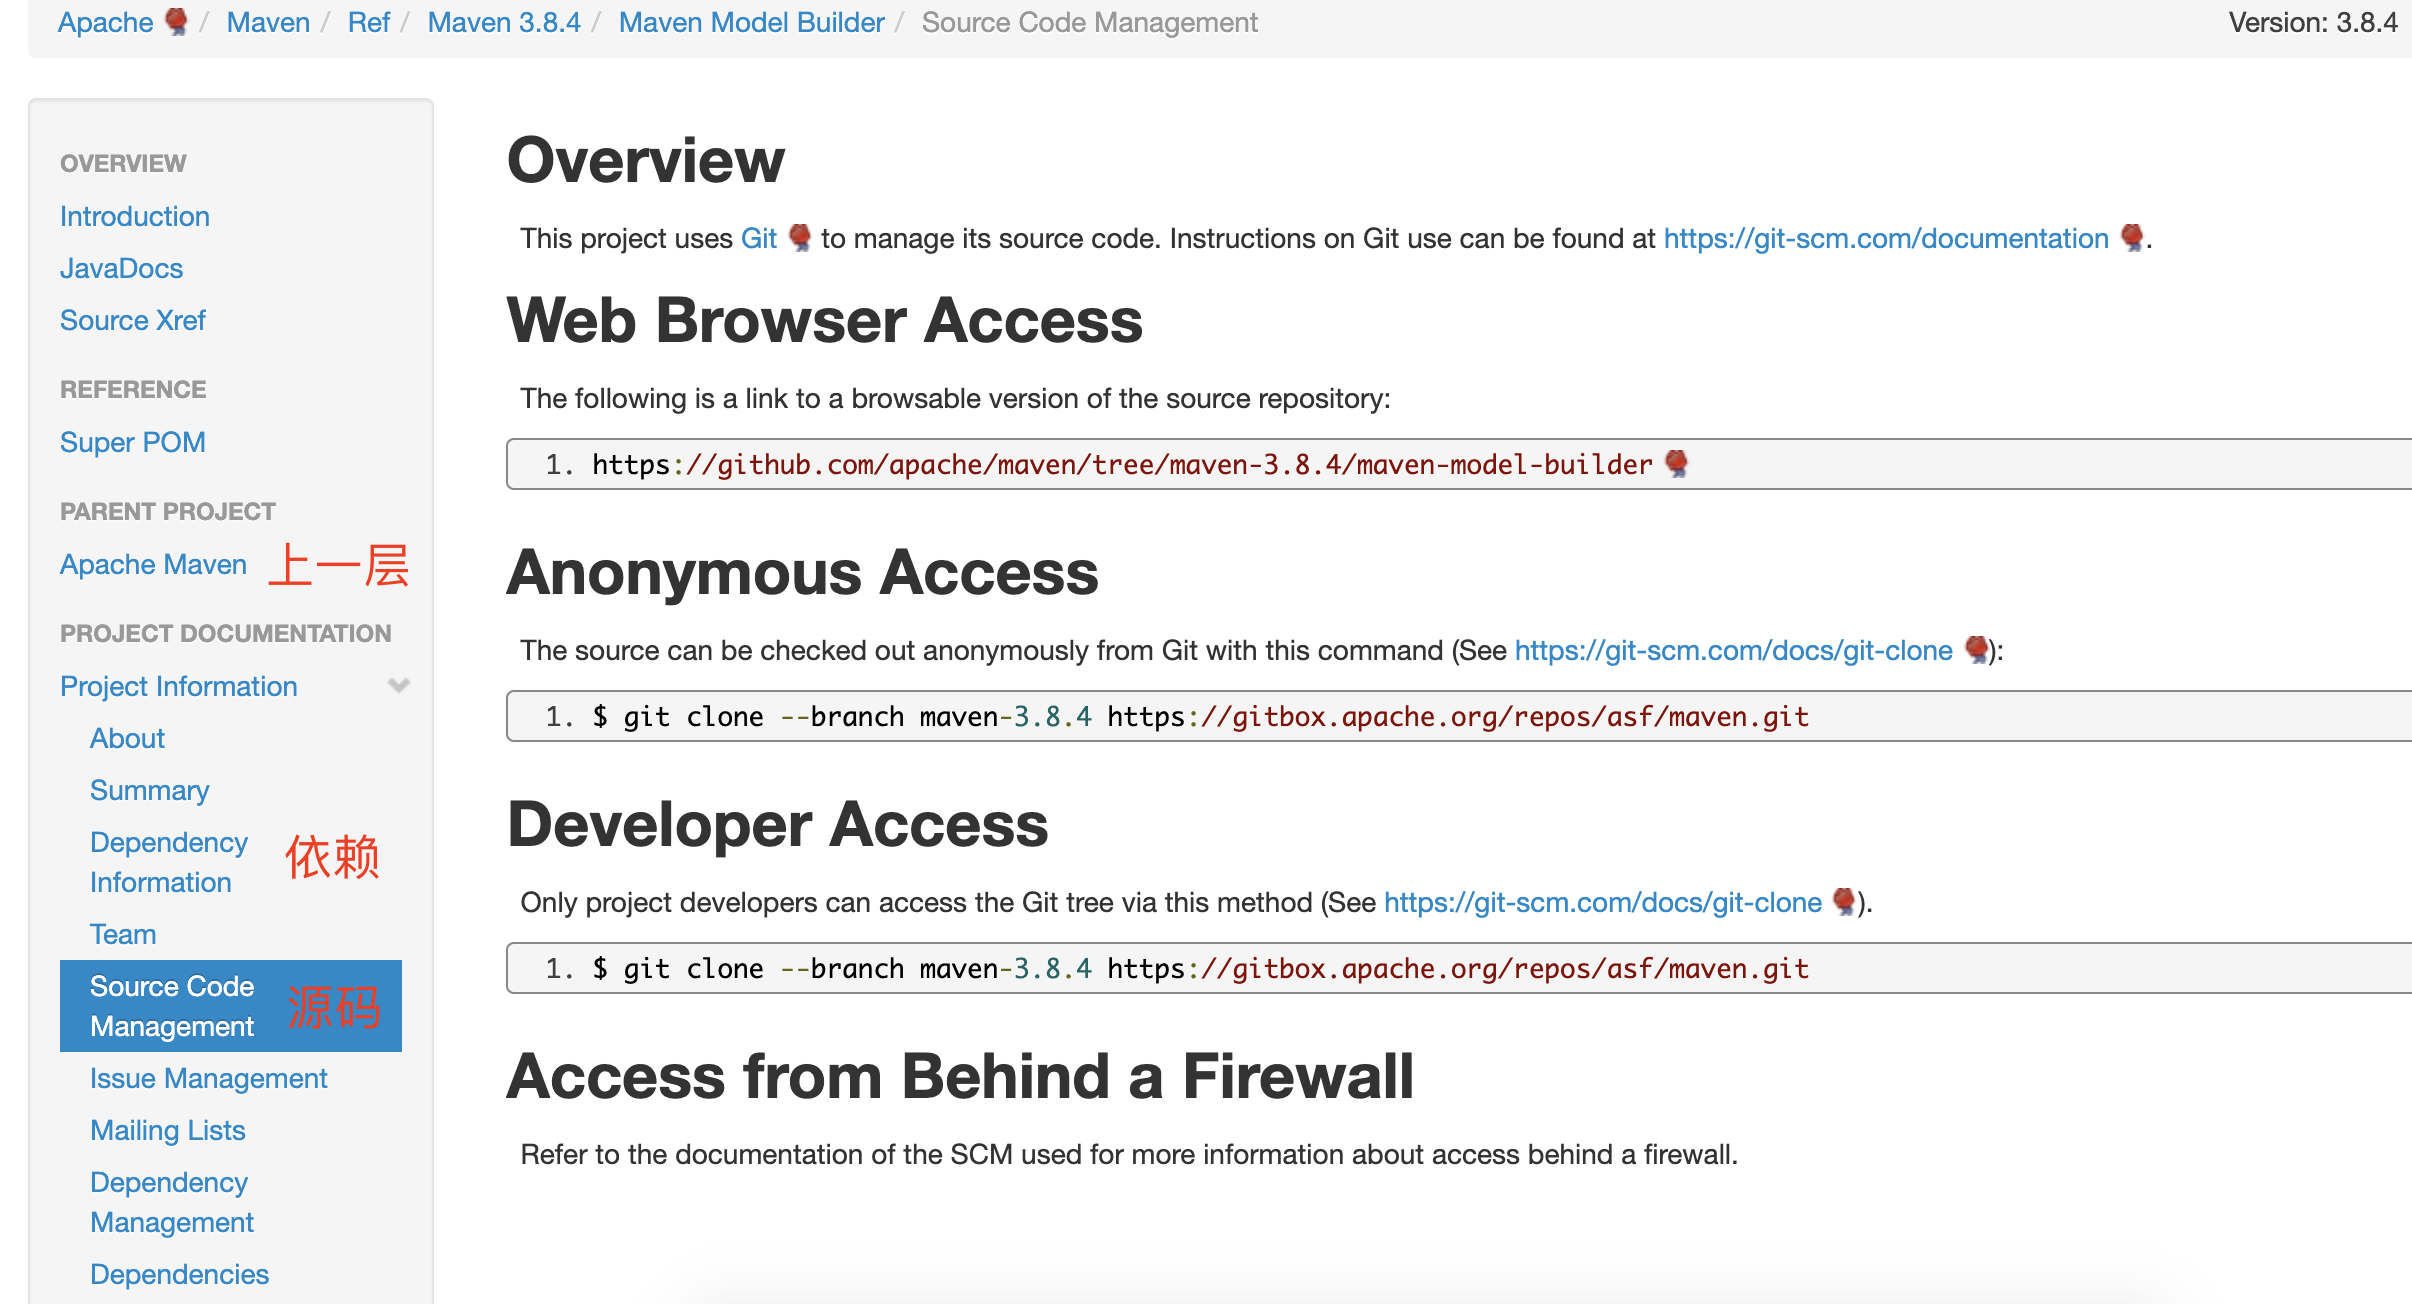This screenshot has width=2412, height=1304.
Task: Open the JavaDocs sidebar link
Action: 122,268
